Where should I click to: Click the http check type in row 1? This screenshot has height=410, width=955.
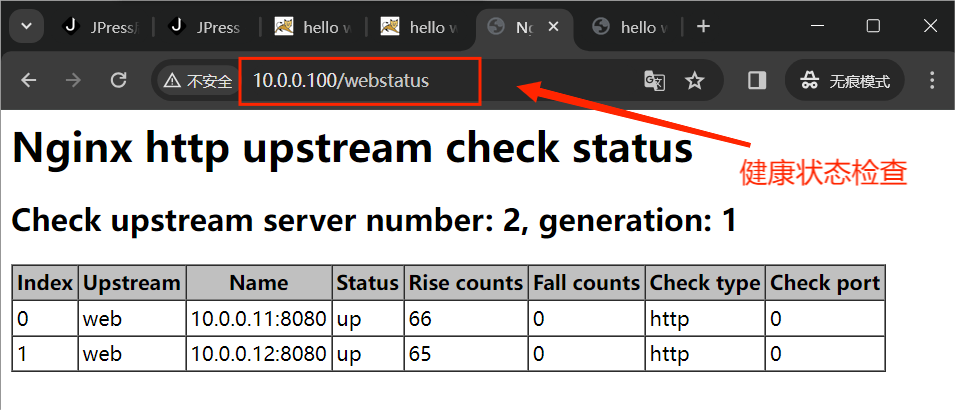point(669,353)
